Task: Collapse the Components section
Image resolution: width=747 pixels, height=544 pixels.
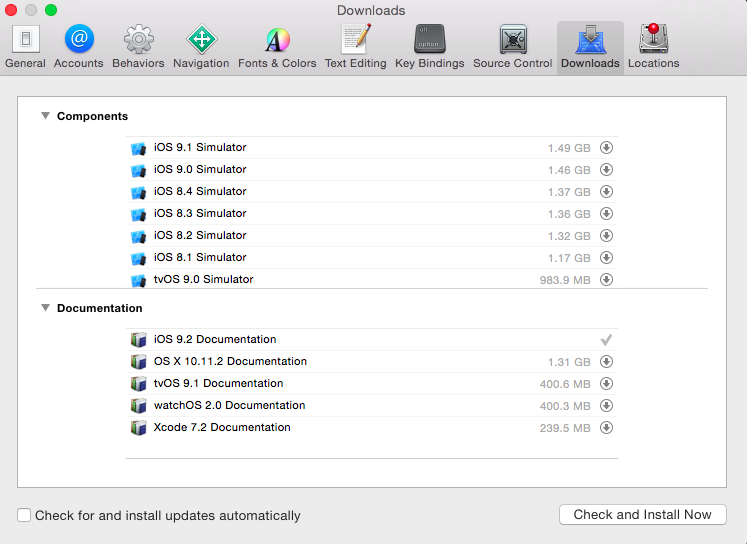Action: coord(45,116)
